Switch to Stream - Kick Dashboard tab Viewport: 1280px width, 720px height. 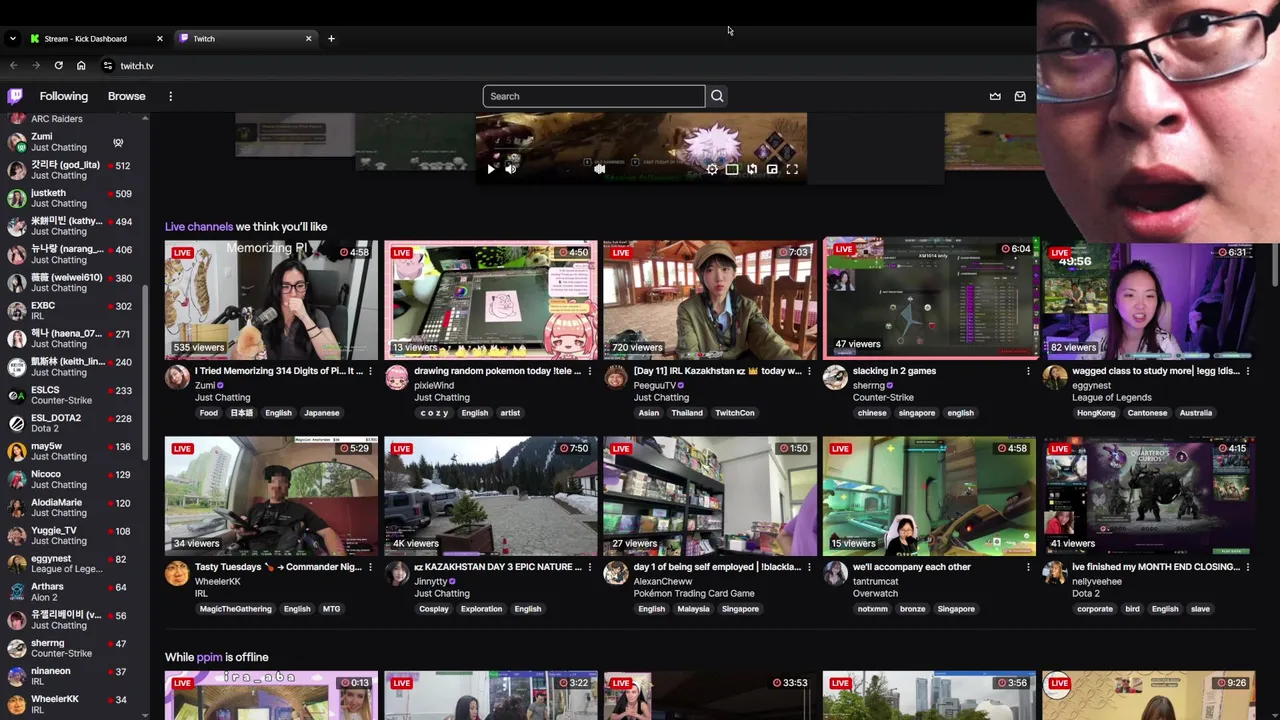[x=96, y=39]
